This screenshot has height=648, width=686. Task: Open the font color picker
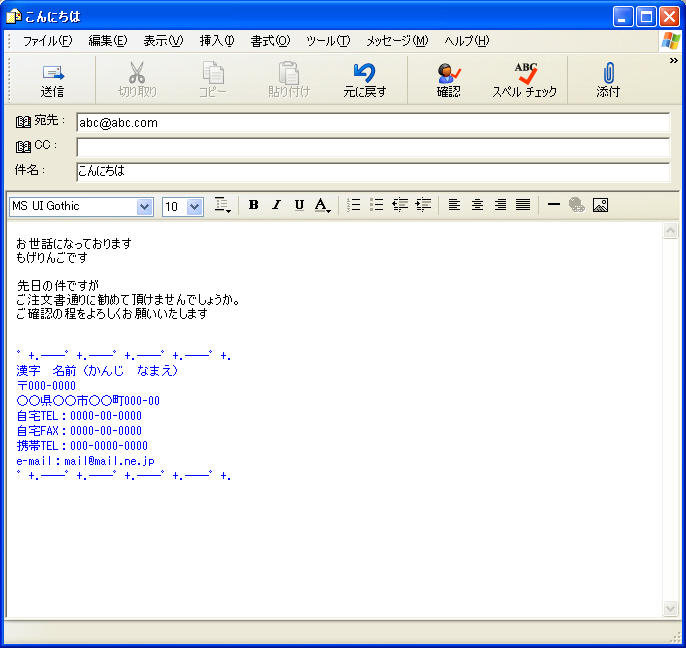coord(323,205)
